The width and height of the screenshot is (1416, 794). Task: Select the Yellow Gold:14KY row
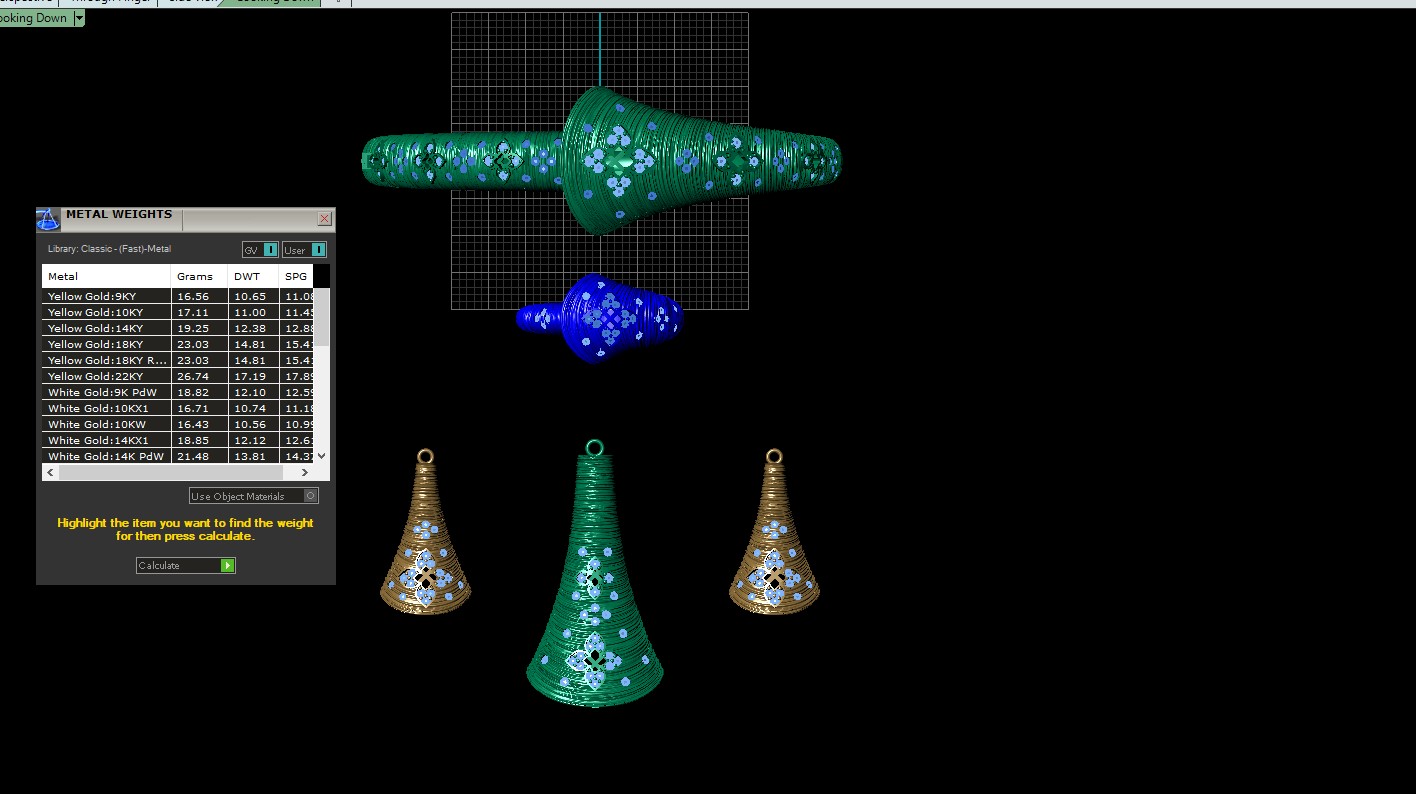tap(178, 328)
